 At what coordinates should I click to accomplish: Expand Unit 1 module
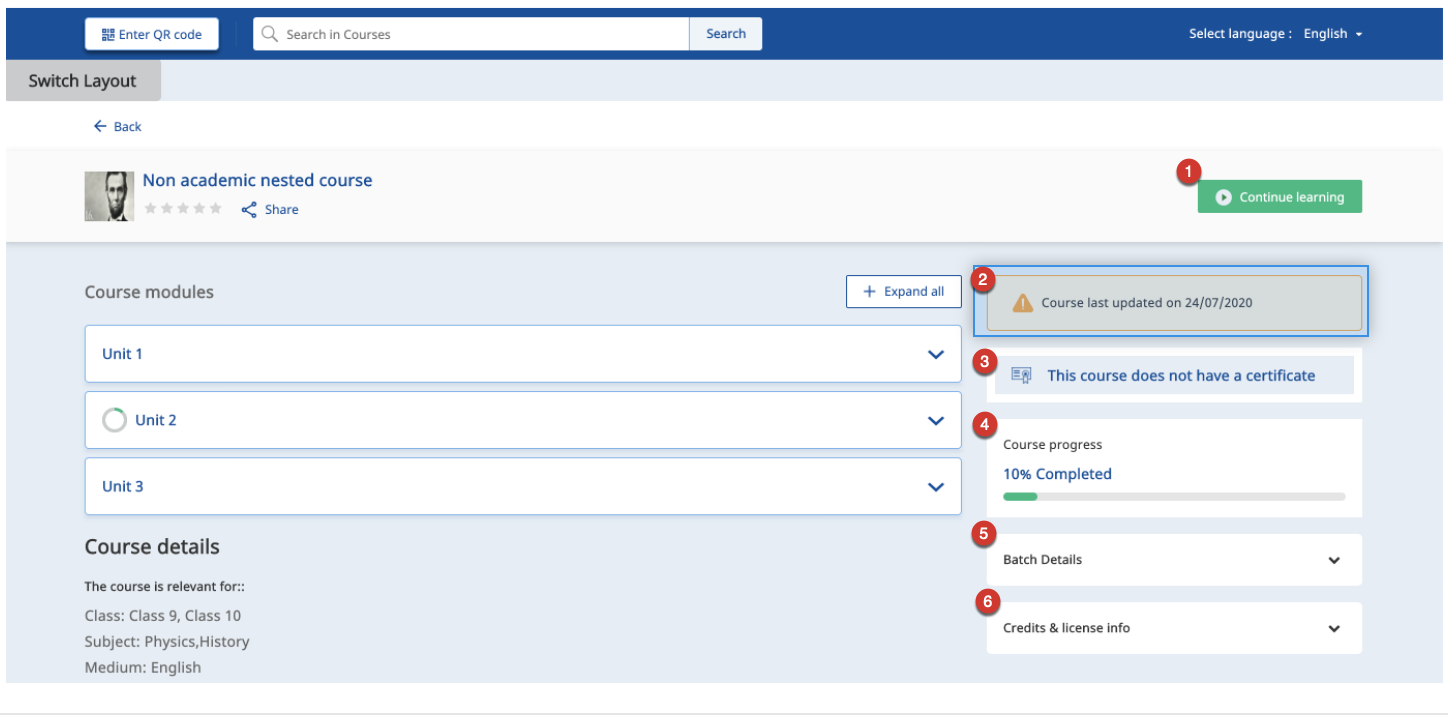[x=936, y=354]
